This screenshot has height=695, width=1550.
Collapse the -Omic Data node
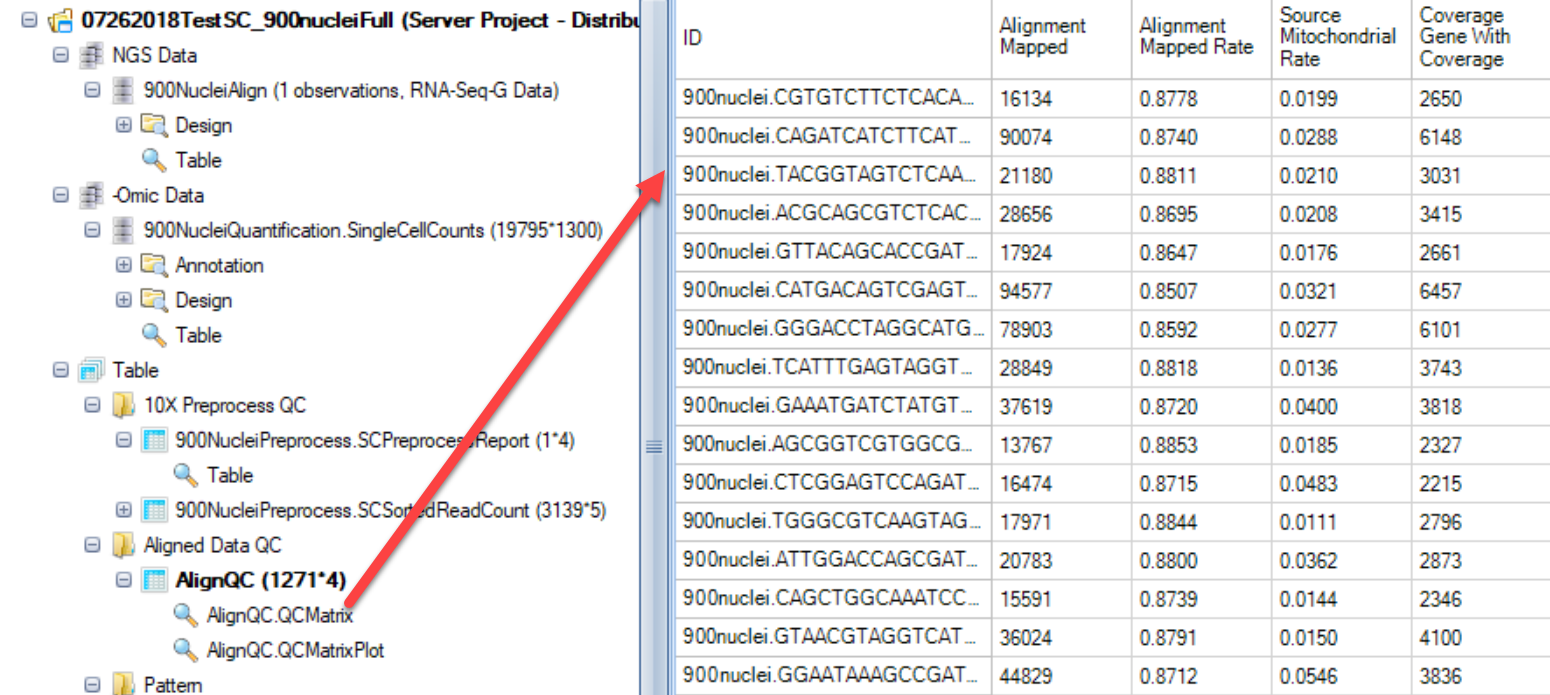click(x=60, y=195)
